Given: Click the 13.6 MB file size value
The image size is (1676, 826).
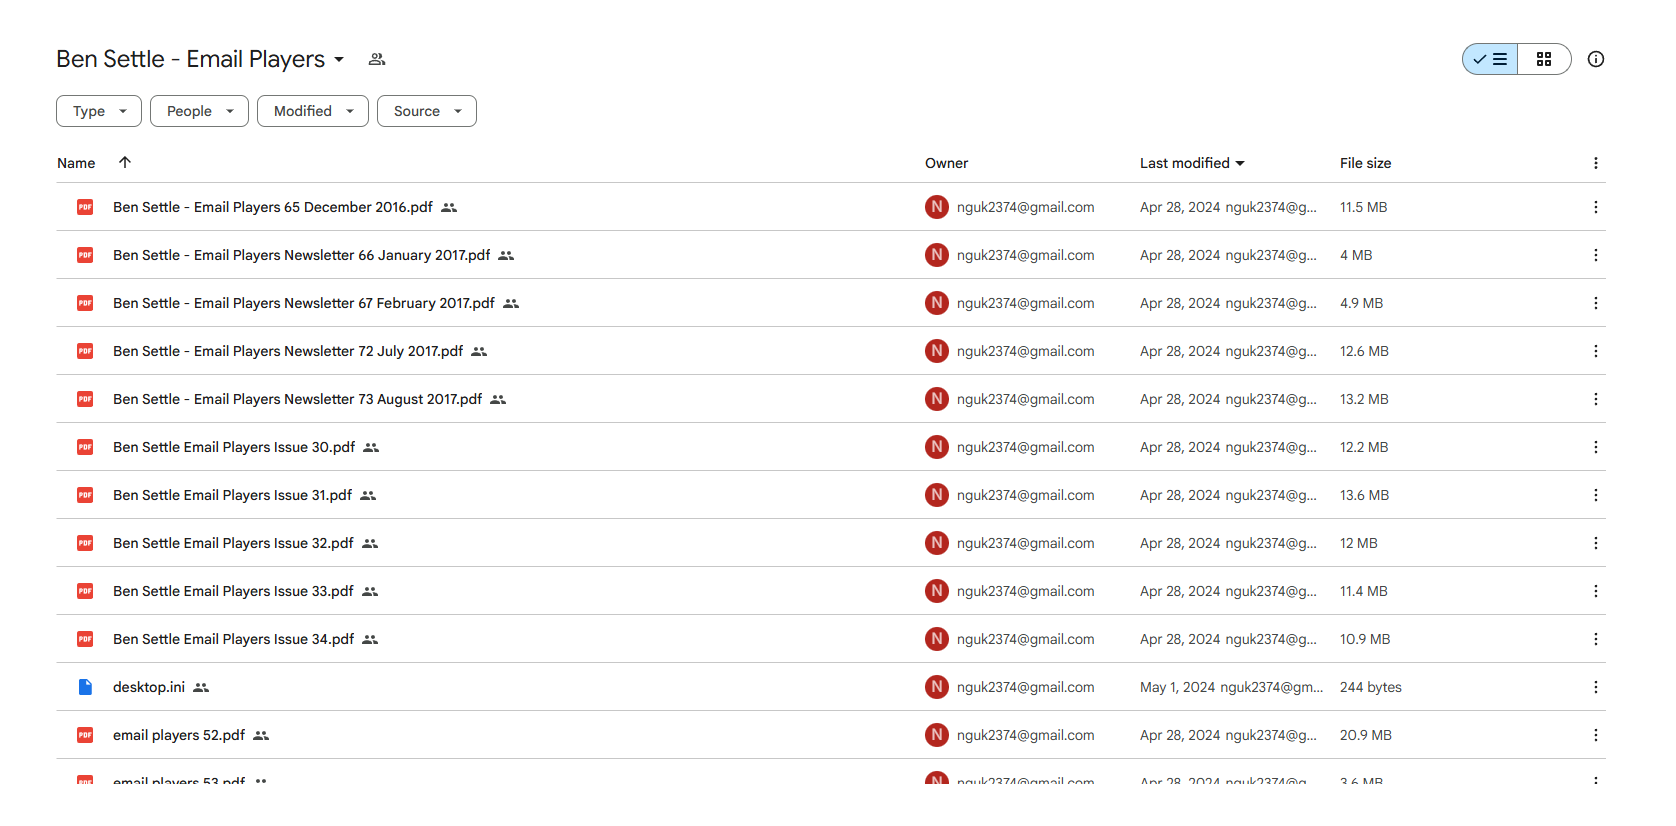Looking at the screenshot, I should click(x=1365, y=495).
